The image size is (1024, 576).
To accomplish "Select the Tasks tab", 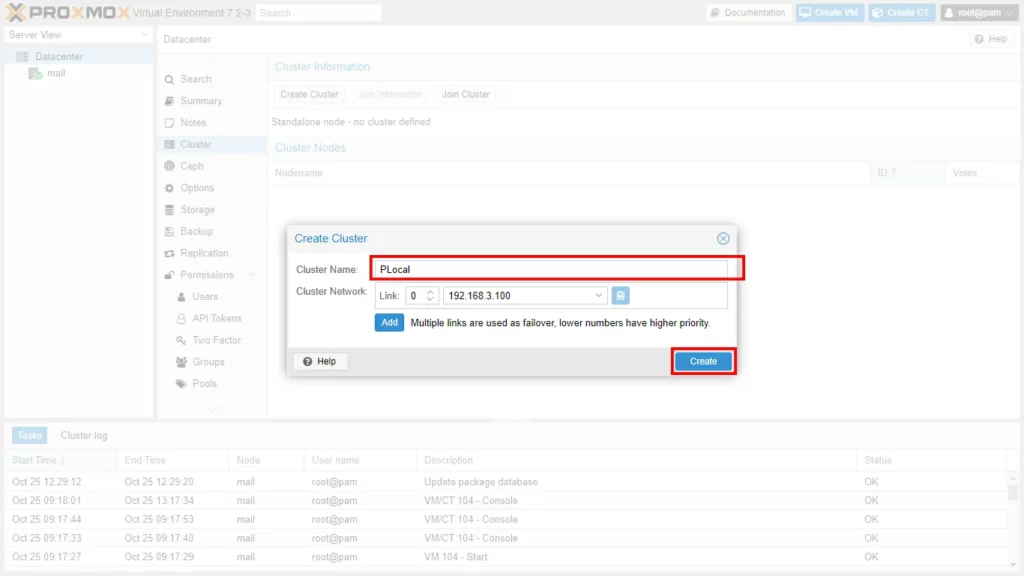I will point(29,436).
